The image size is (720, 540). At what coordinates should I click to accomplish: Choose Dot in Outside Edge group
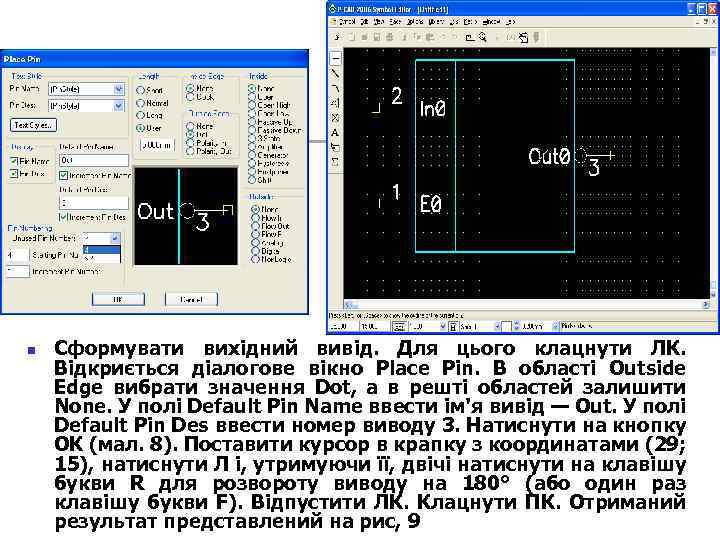tap(190, 134)
